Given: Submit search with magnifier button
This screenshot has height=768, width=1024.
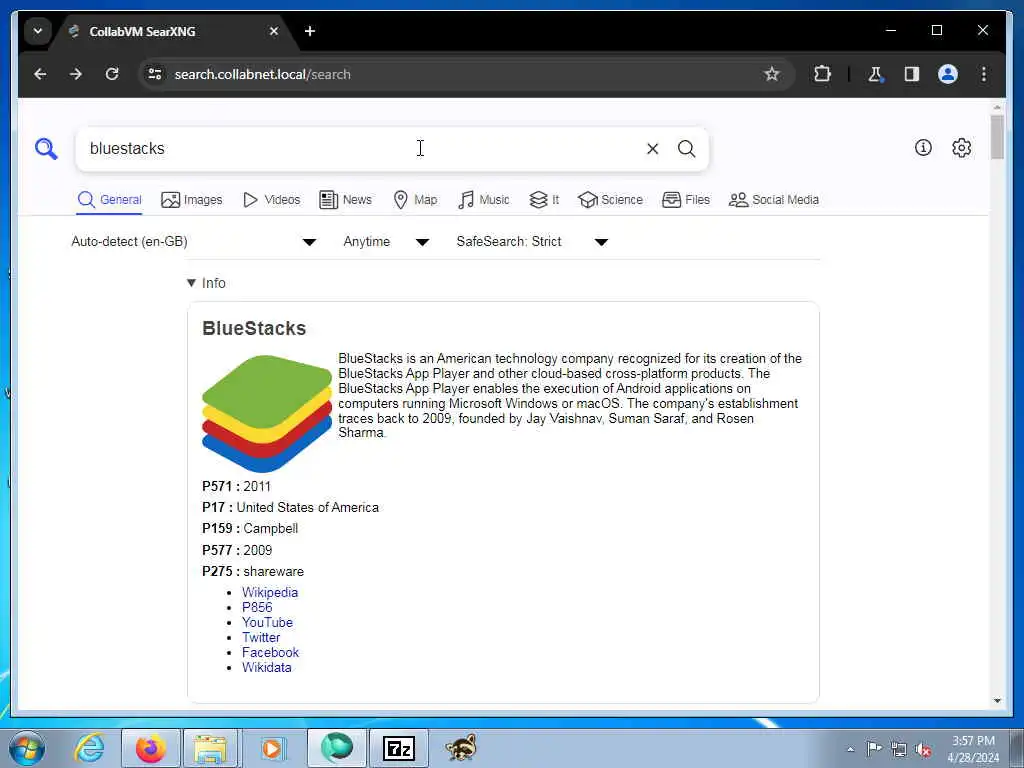Looking at the screenshot, I should coord(686,149).
